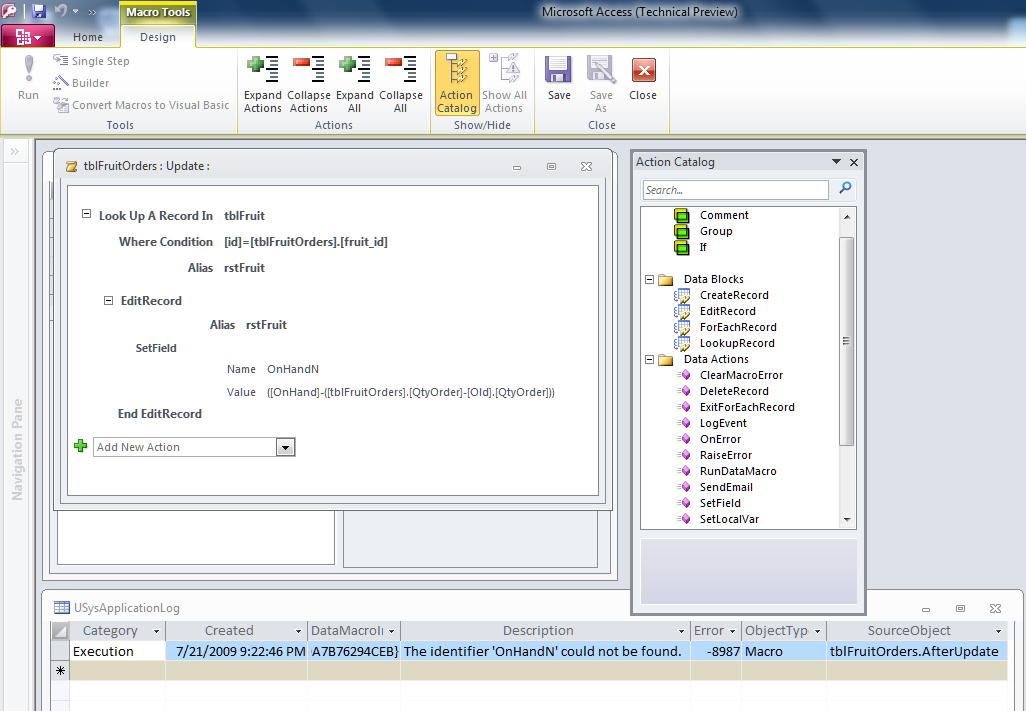This screenshot has width=1026, height=711.
Task: Select OnError action
Action: (720, 439)
